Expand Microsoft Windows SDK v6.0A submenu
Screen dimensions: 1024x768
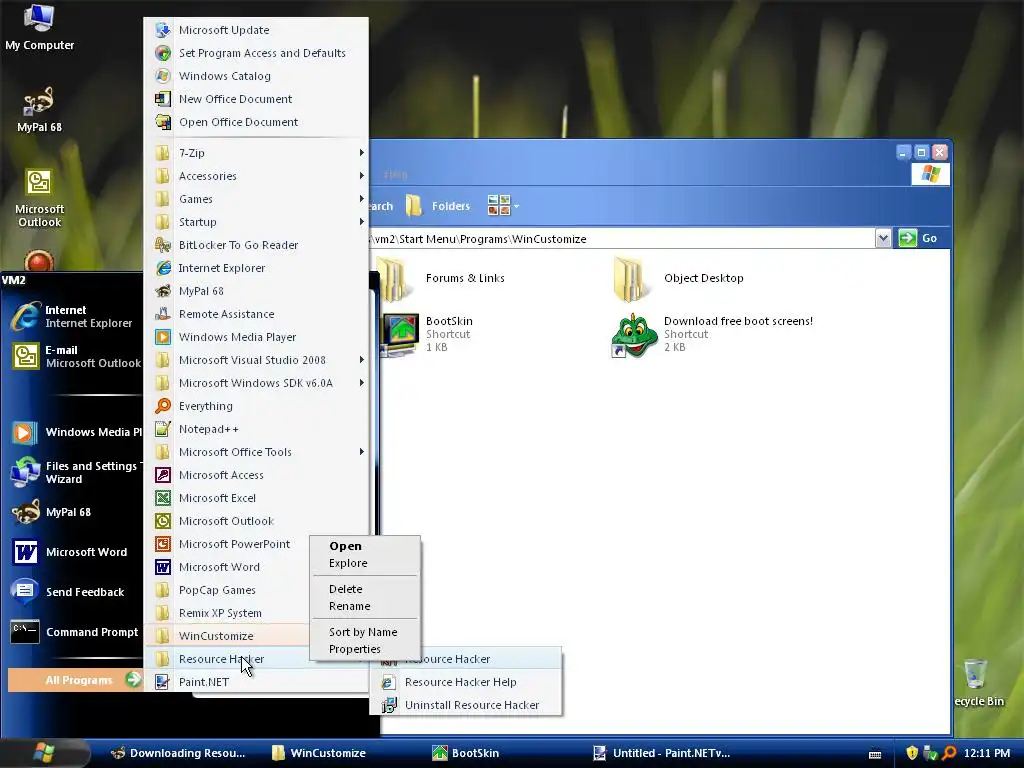coord(256,383)
